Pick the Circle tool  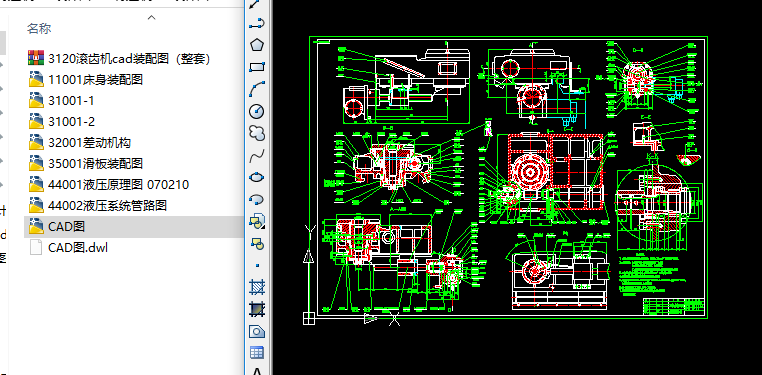257,111
